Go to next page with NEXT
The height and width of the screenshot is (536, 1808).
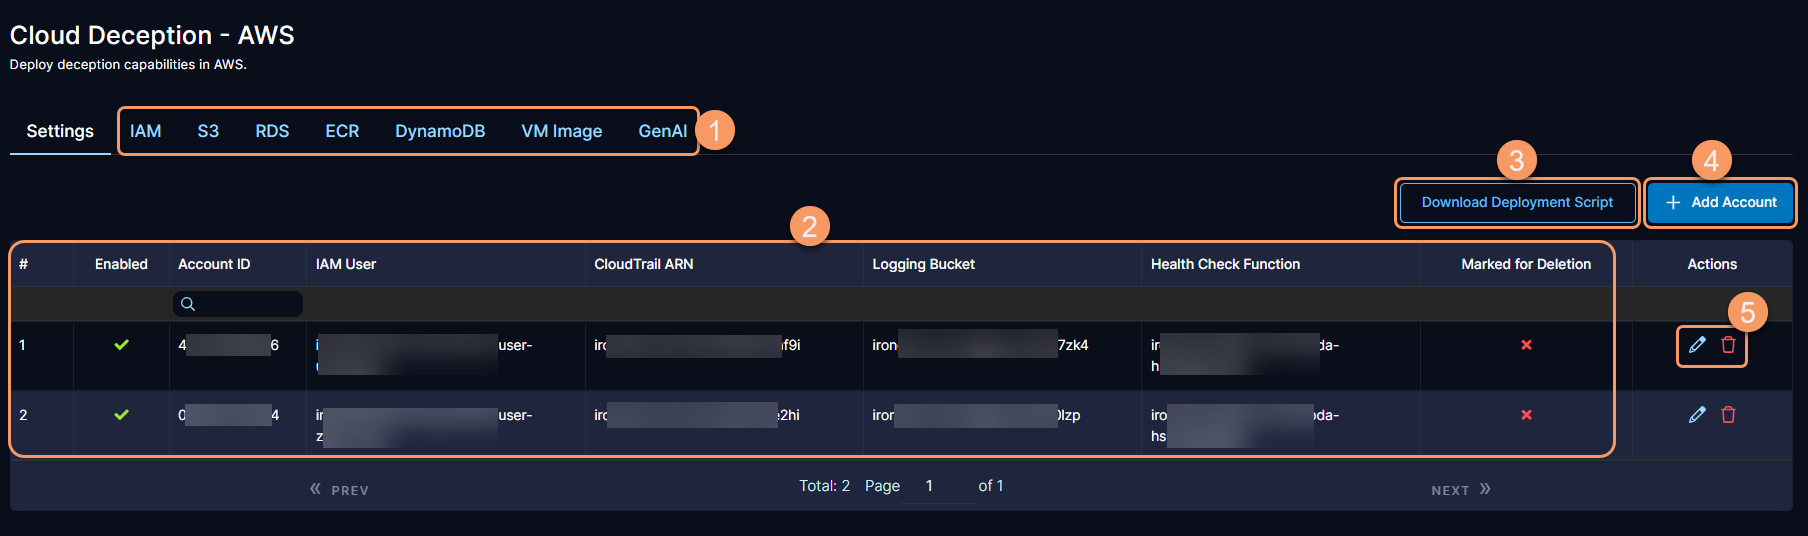tap(1460, 490)
